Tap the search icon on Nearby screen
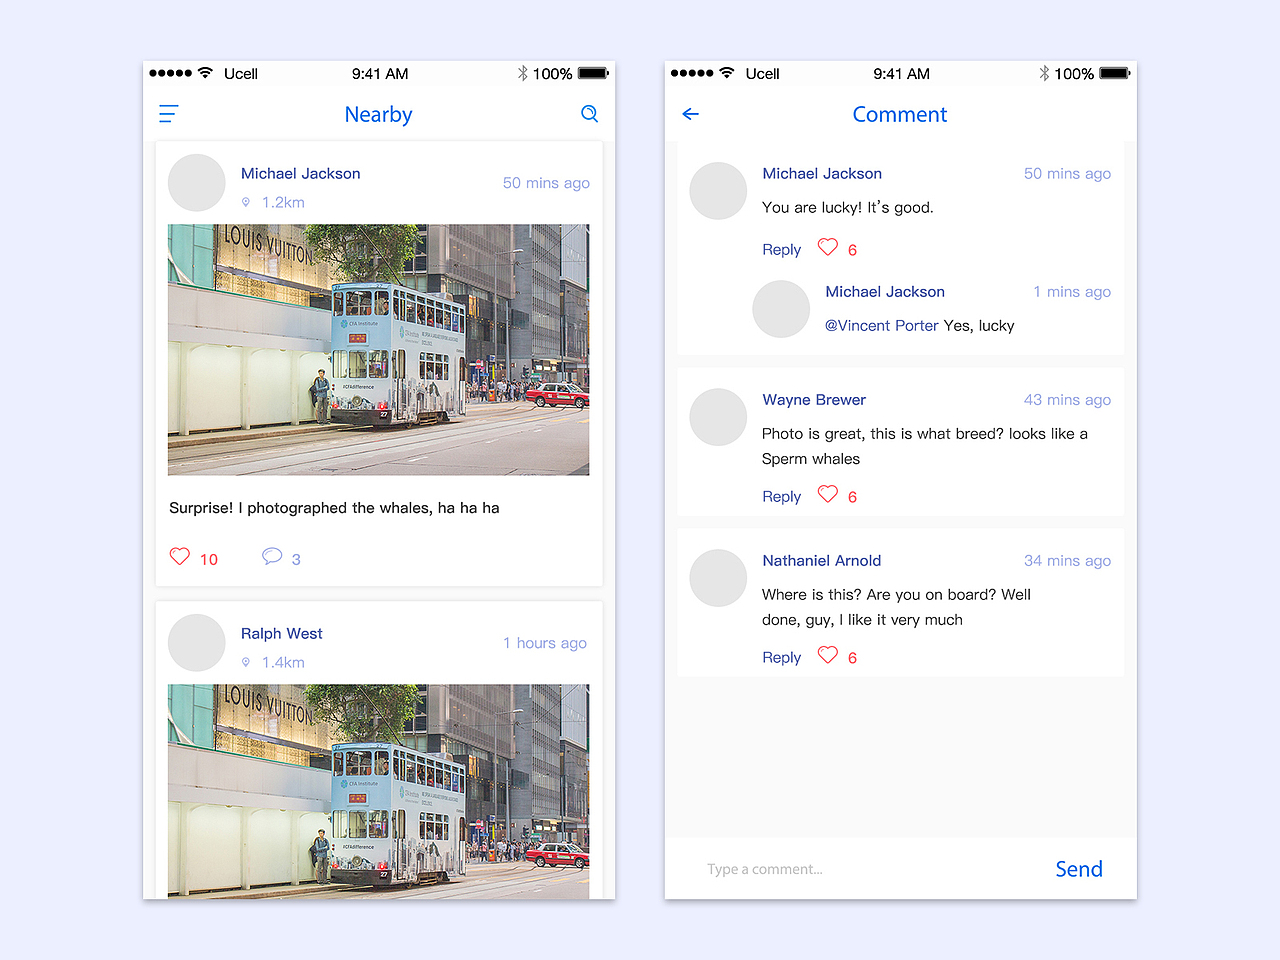Viewport: 1280px width, 960px height. (590, 114)
